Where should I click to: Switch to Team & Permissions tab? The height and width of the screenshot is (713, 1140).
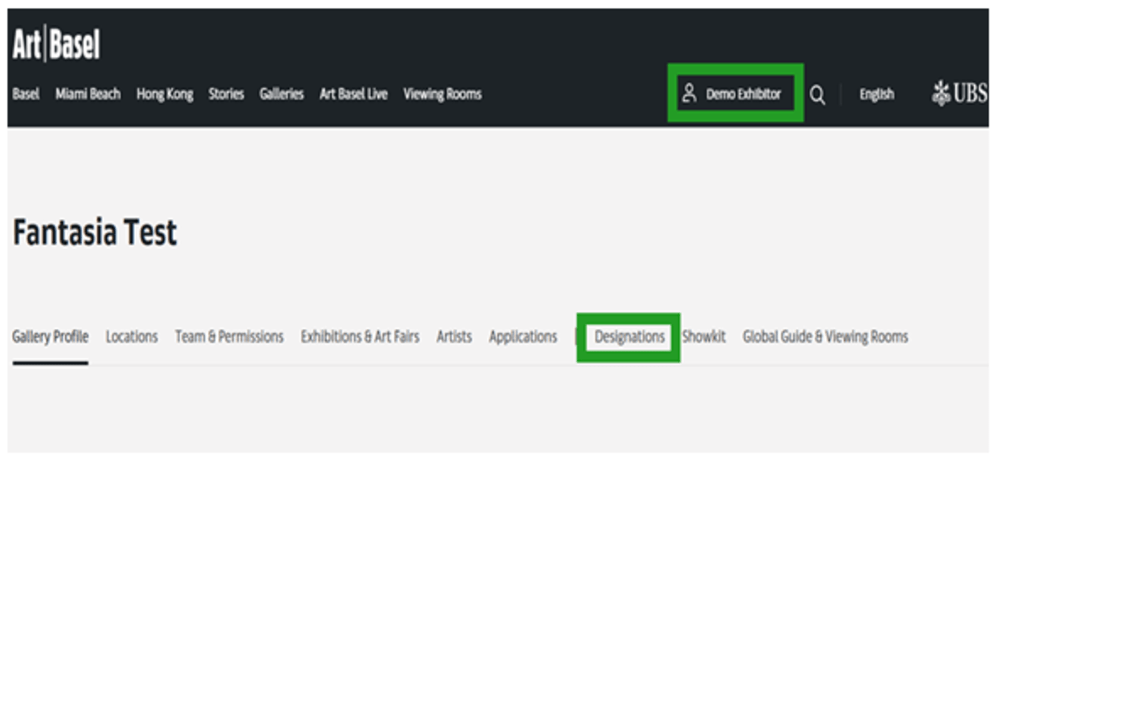[x=229, y=337]
